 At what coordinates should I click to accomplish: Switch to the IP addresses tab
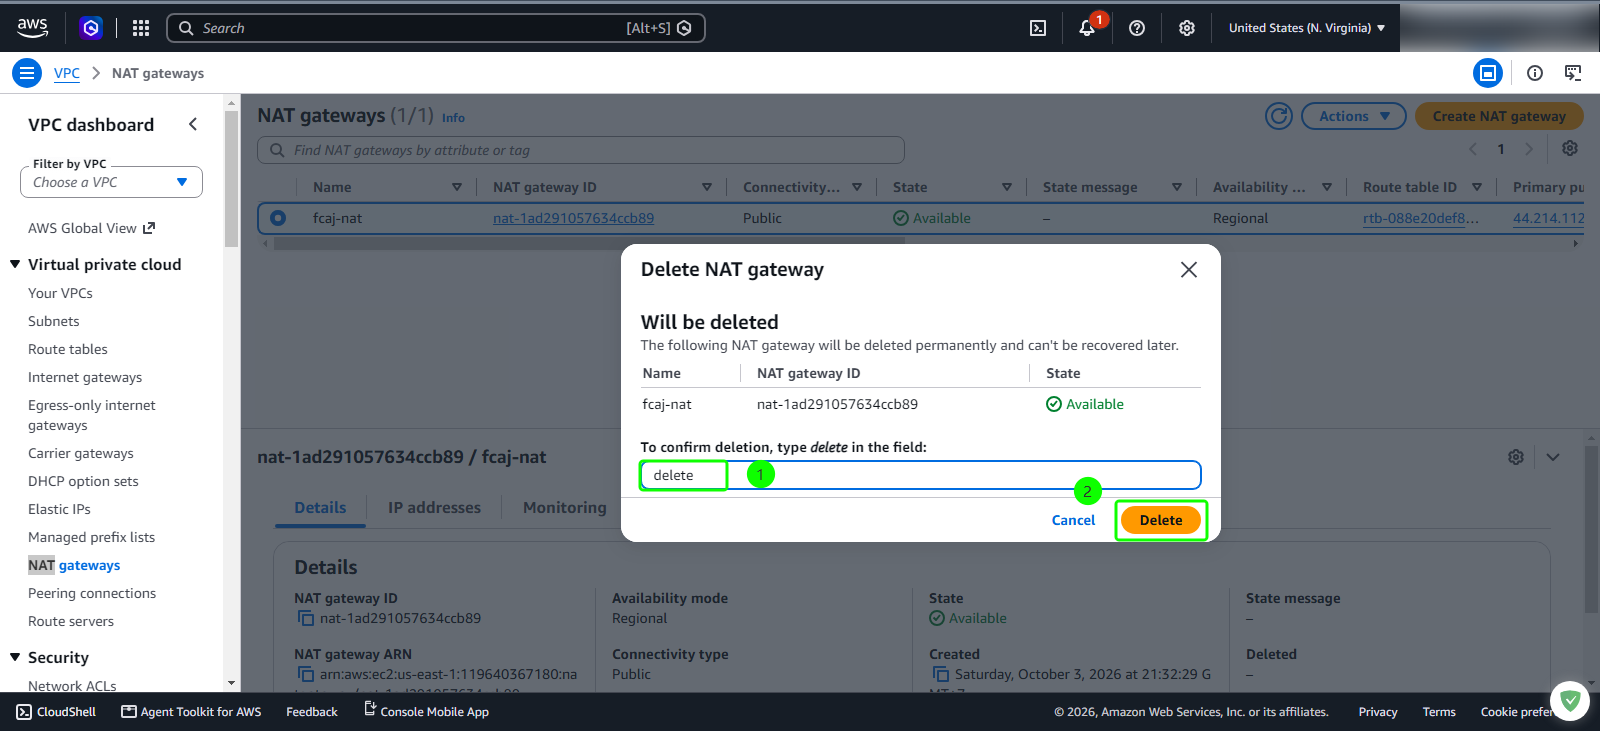(434, 508)
